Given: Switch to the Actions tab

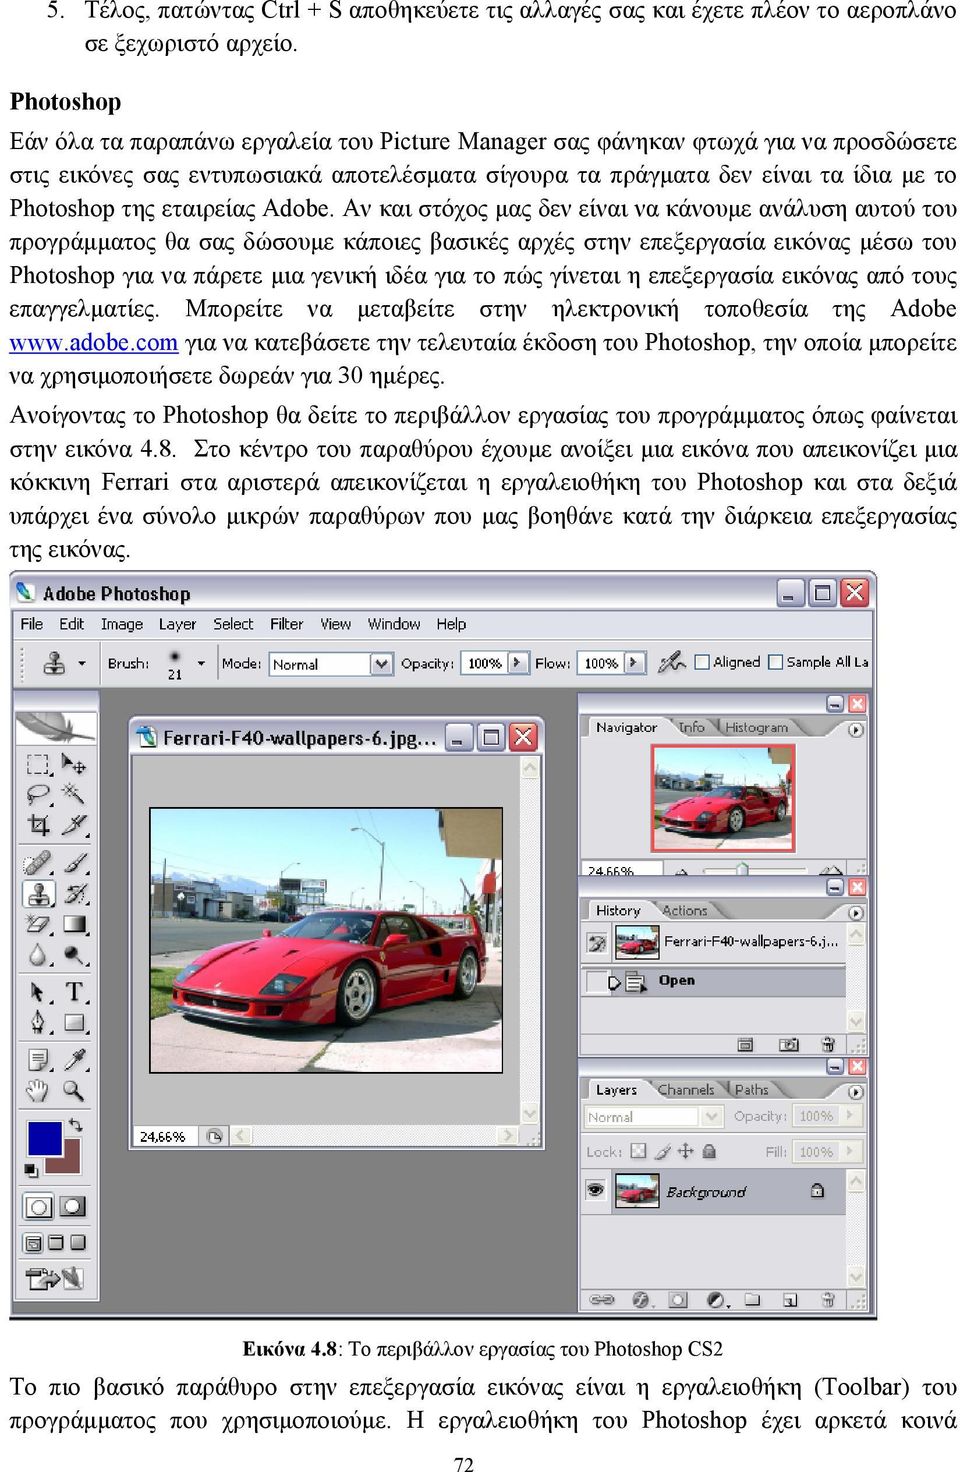Looking at the screenshot, I should pyautogui.click(x=685, y=911).
